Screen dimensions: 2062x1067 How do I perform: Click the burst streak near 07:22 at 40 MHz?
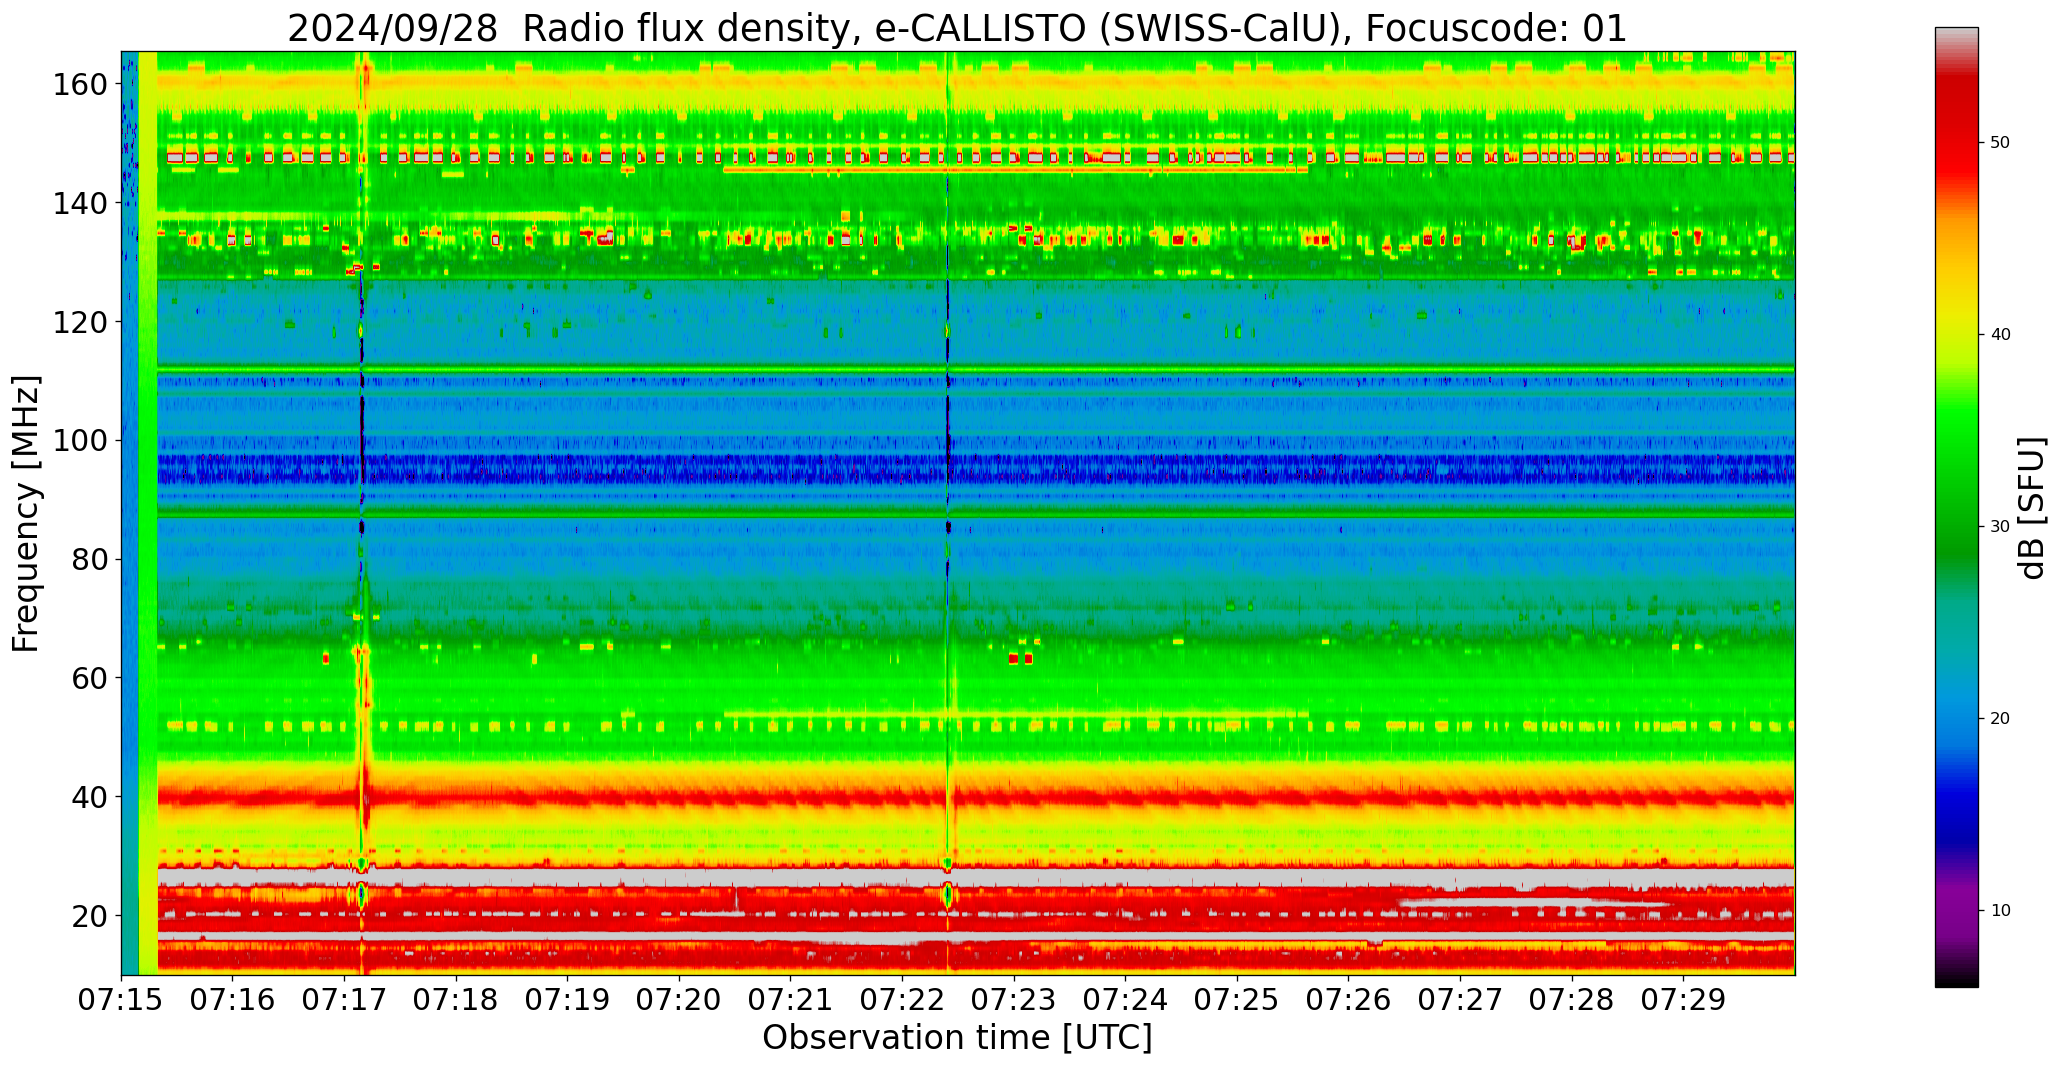(948, 797)
